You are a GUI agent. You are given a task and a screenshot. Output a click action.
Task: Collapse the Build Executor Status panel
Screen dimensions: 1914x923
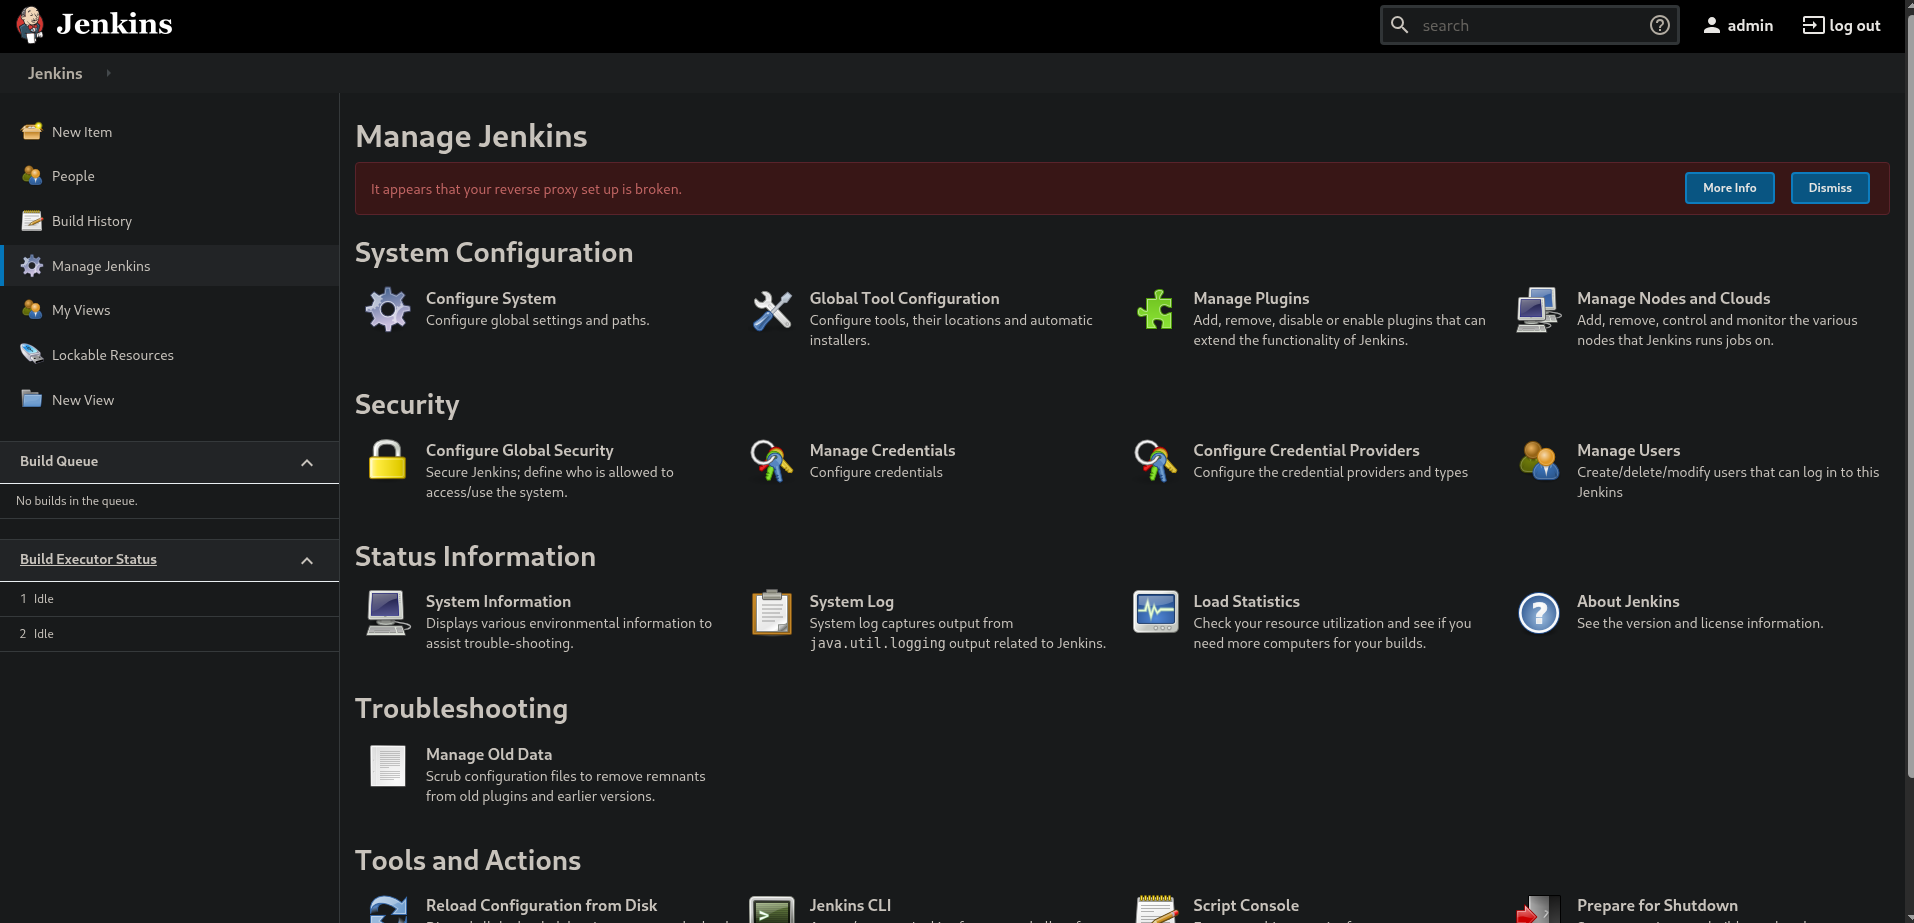307,560
